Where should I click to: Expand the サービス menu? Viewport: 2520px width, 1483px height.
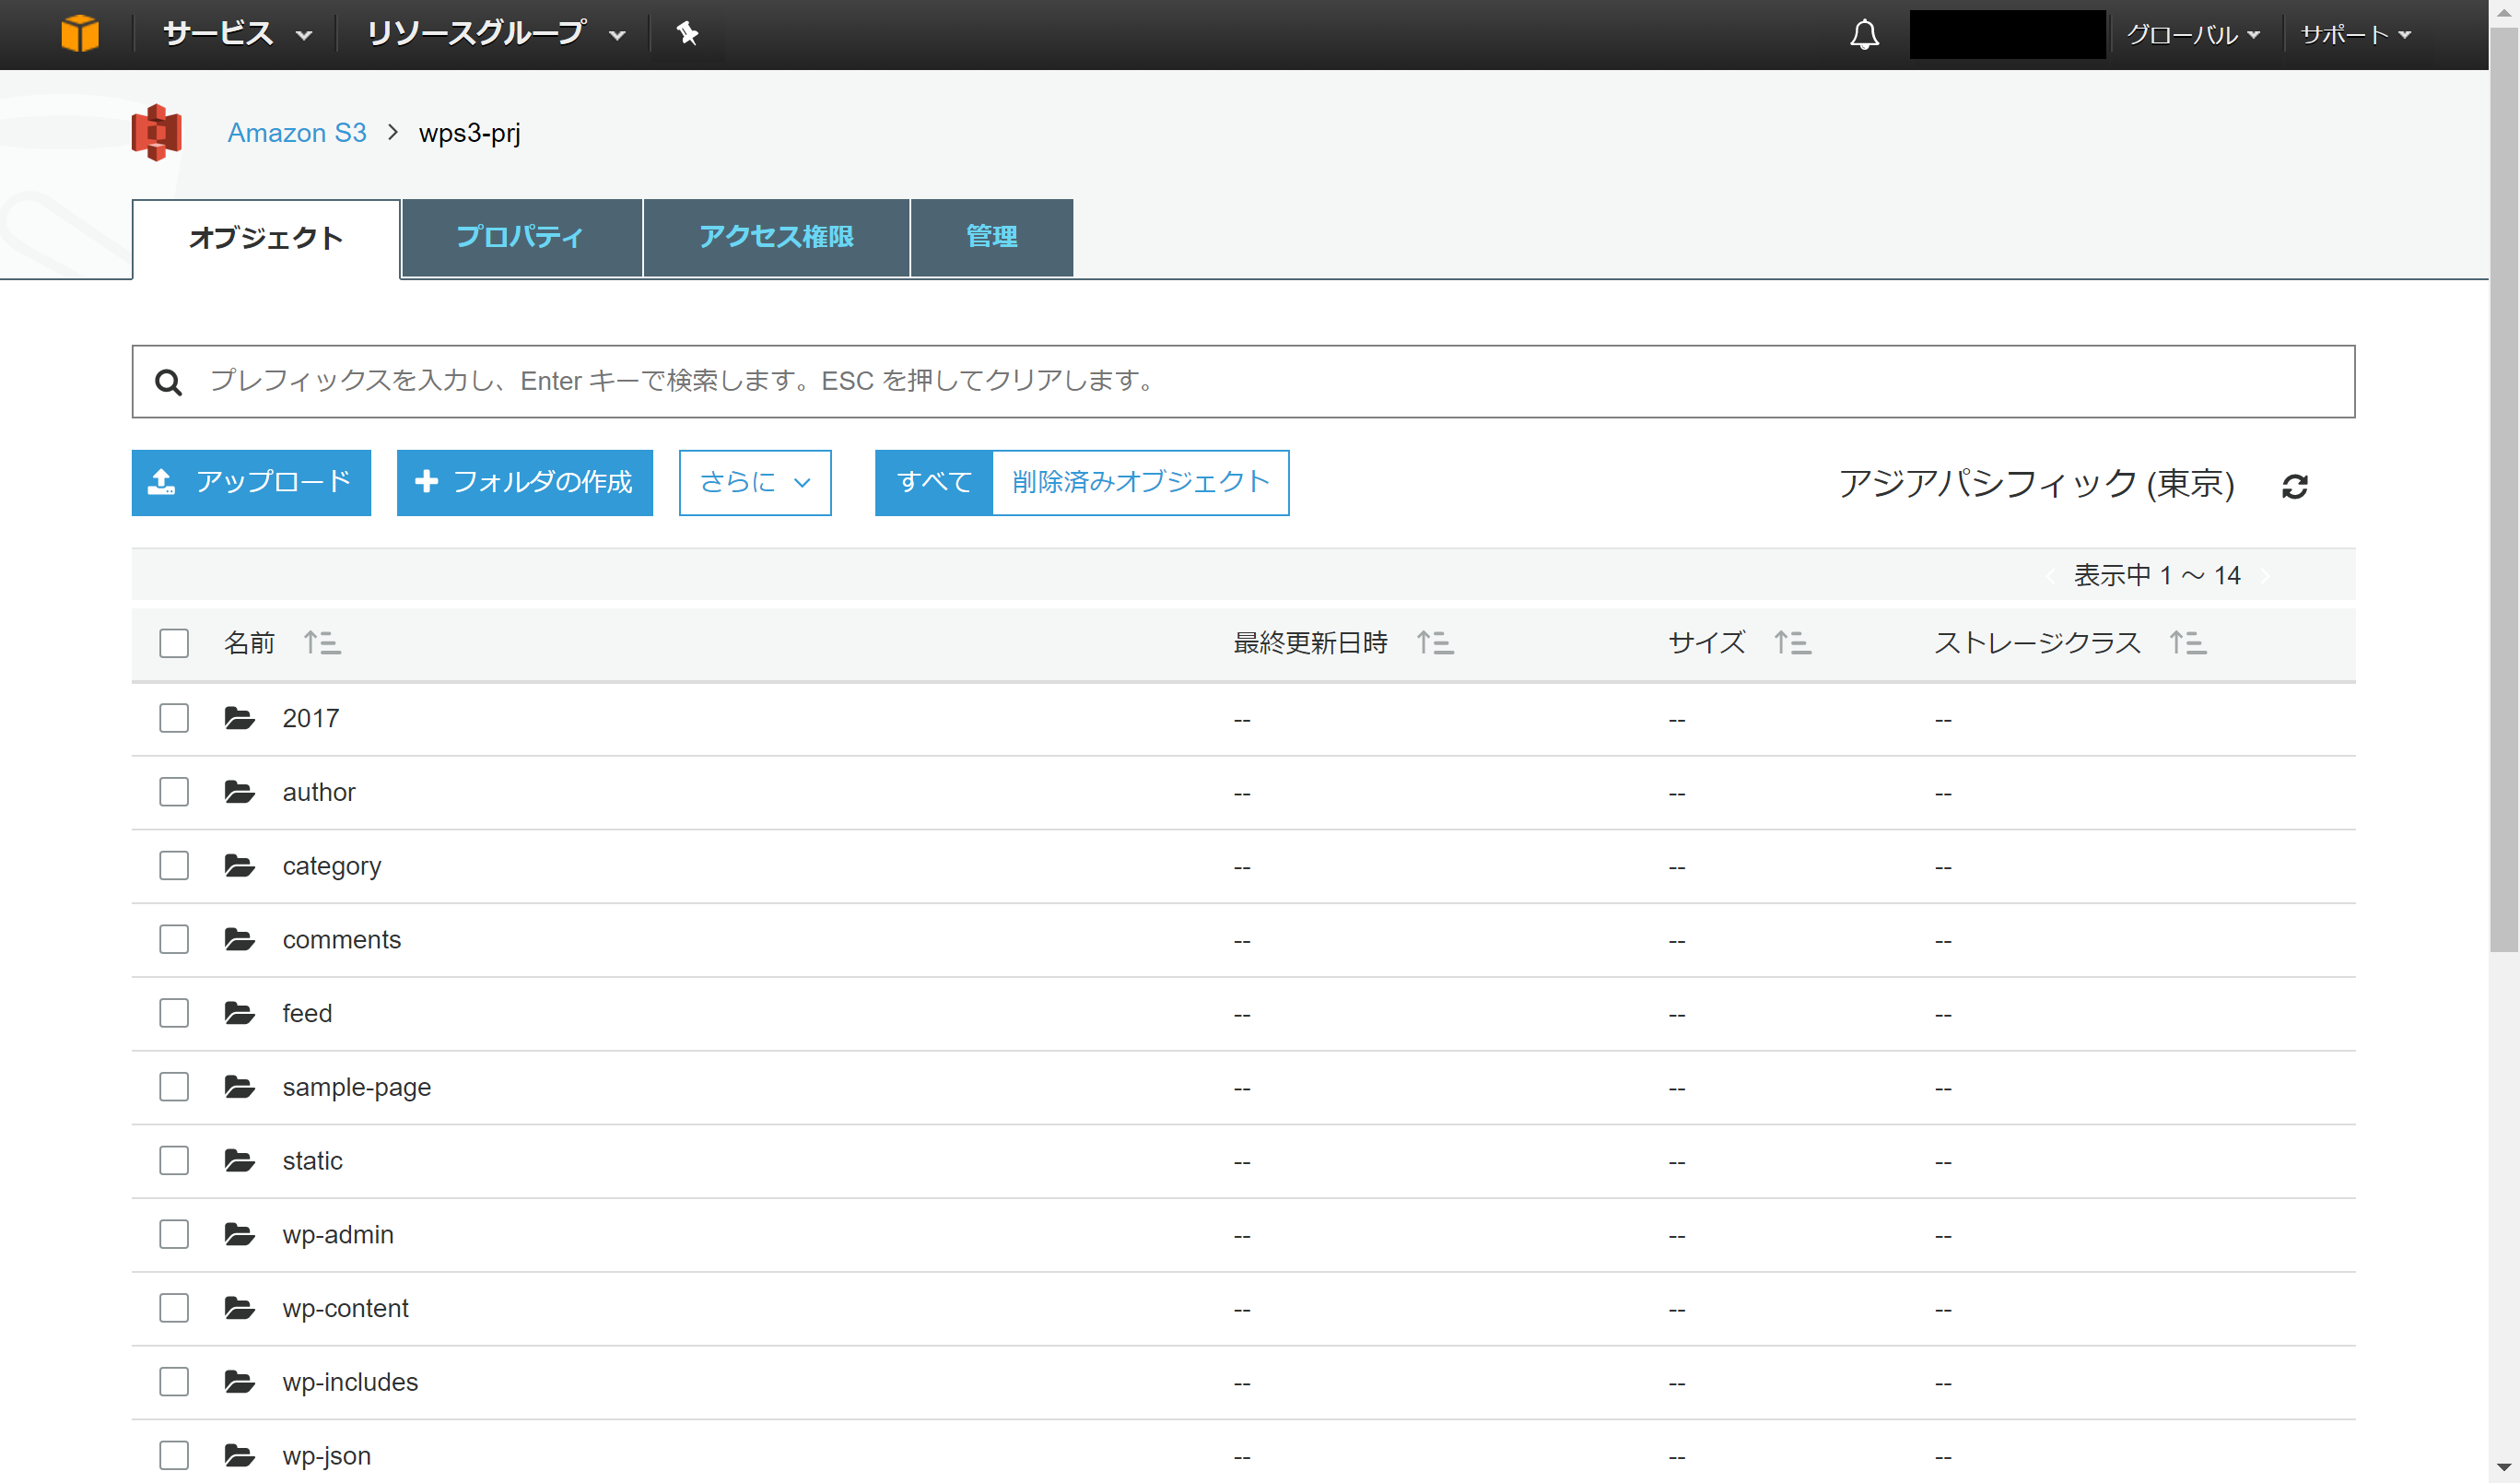tap(238, 34)
